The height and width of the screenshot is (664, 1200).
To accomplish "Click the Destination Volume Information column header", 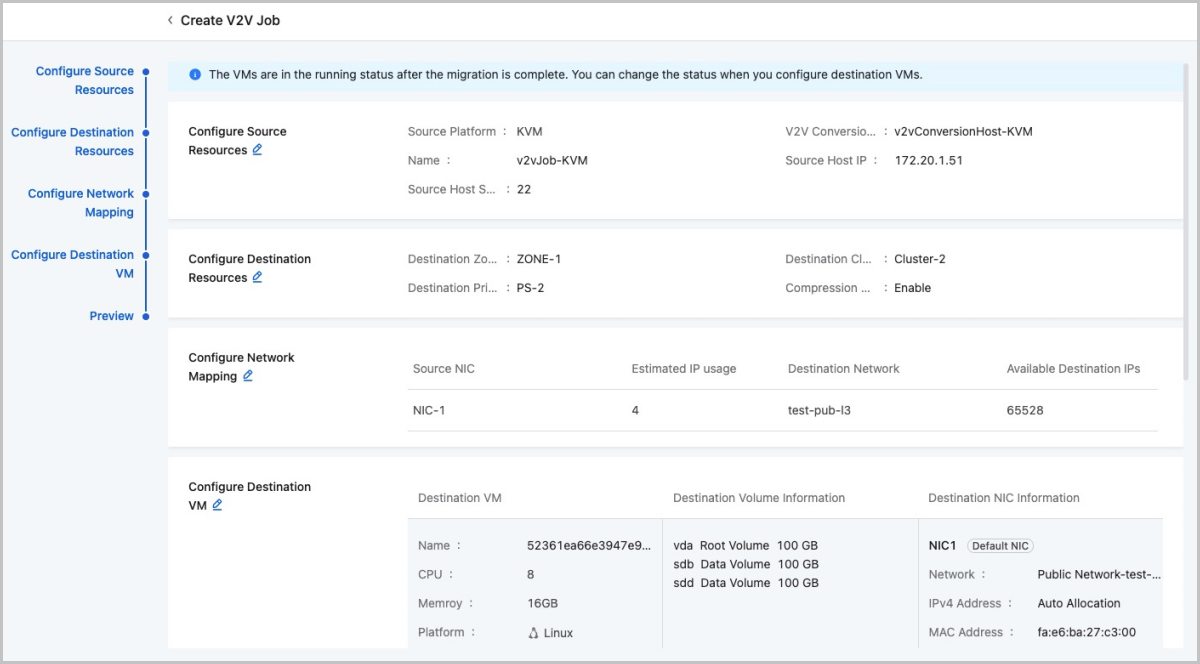I will click(x=759, y=498).
